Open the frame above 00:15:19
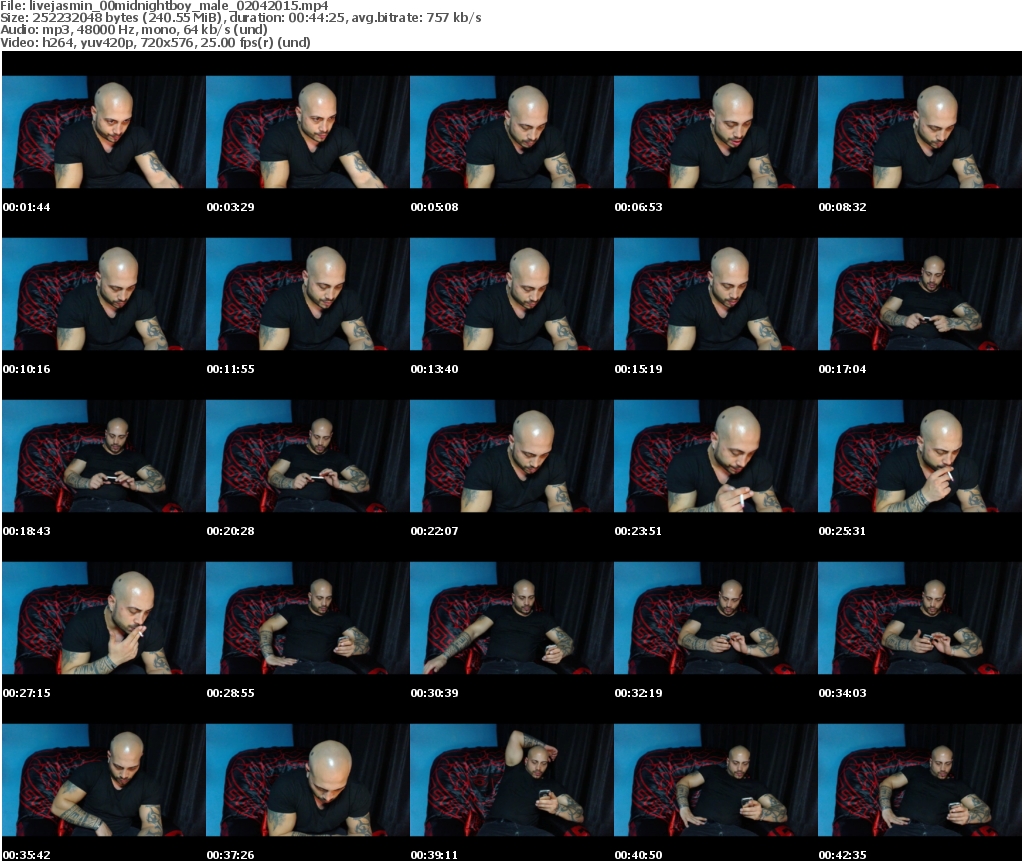The height and width of the screenshot is (861, 1024). pos(716,294)
